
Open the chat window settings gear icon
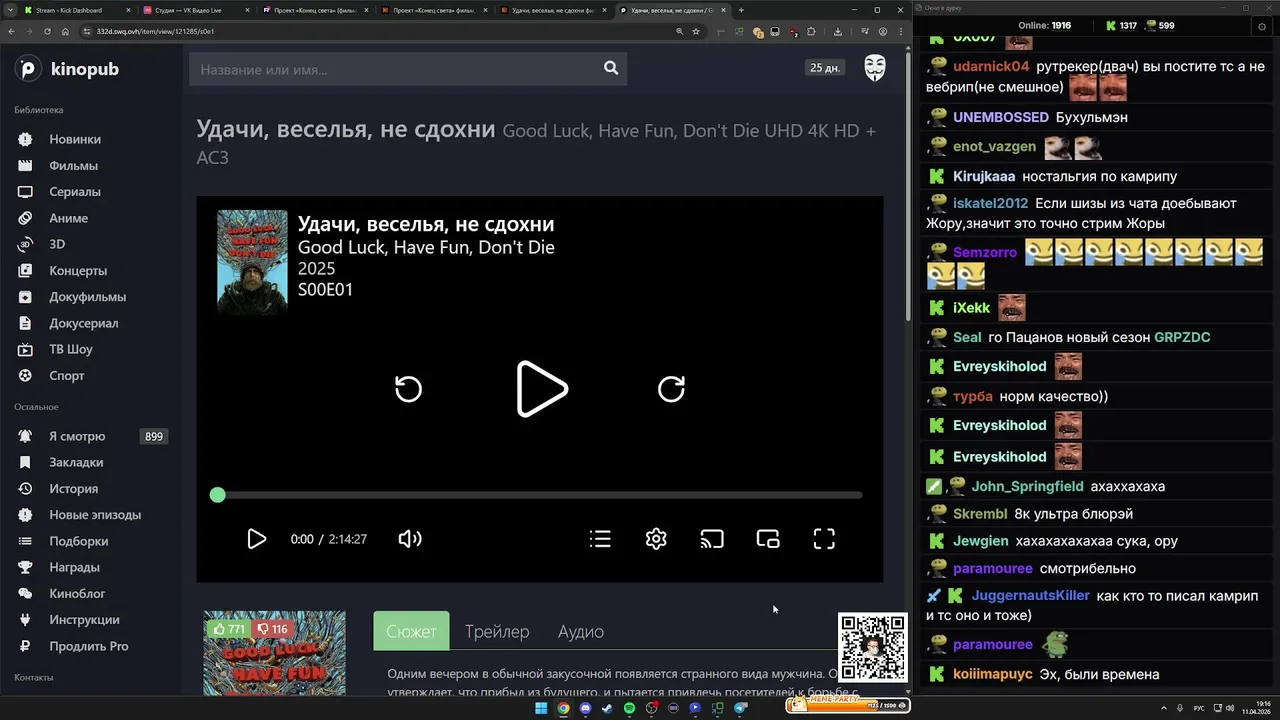click(1262, 26)
